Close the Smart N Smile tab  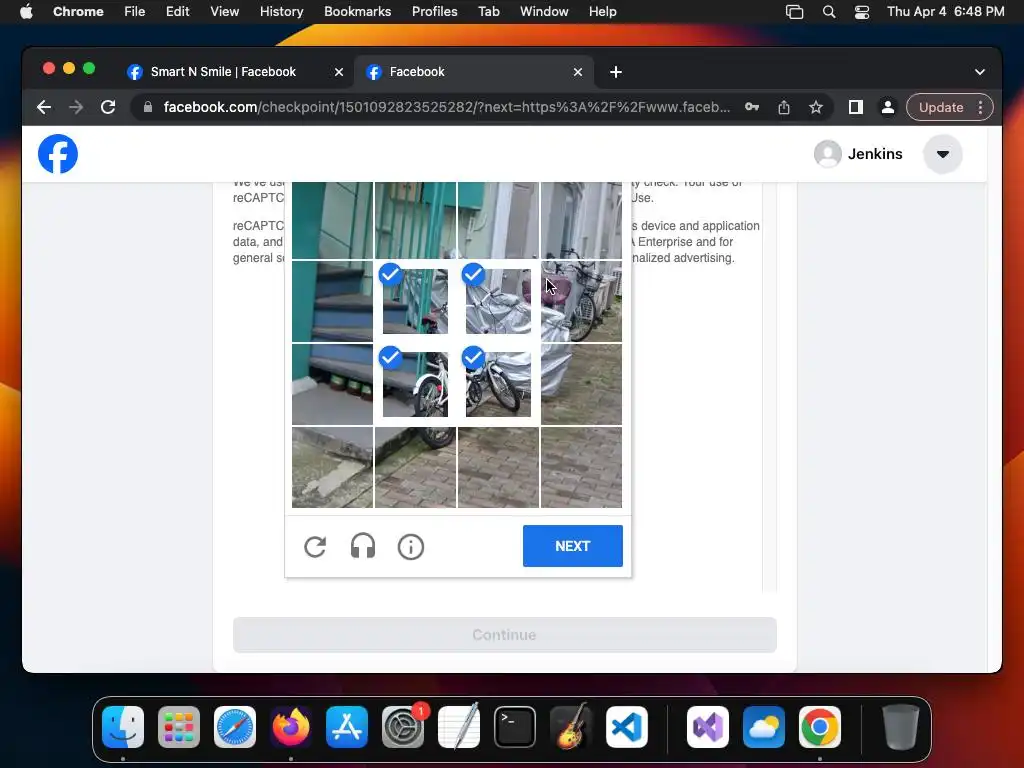click(339, 72)
